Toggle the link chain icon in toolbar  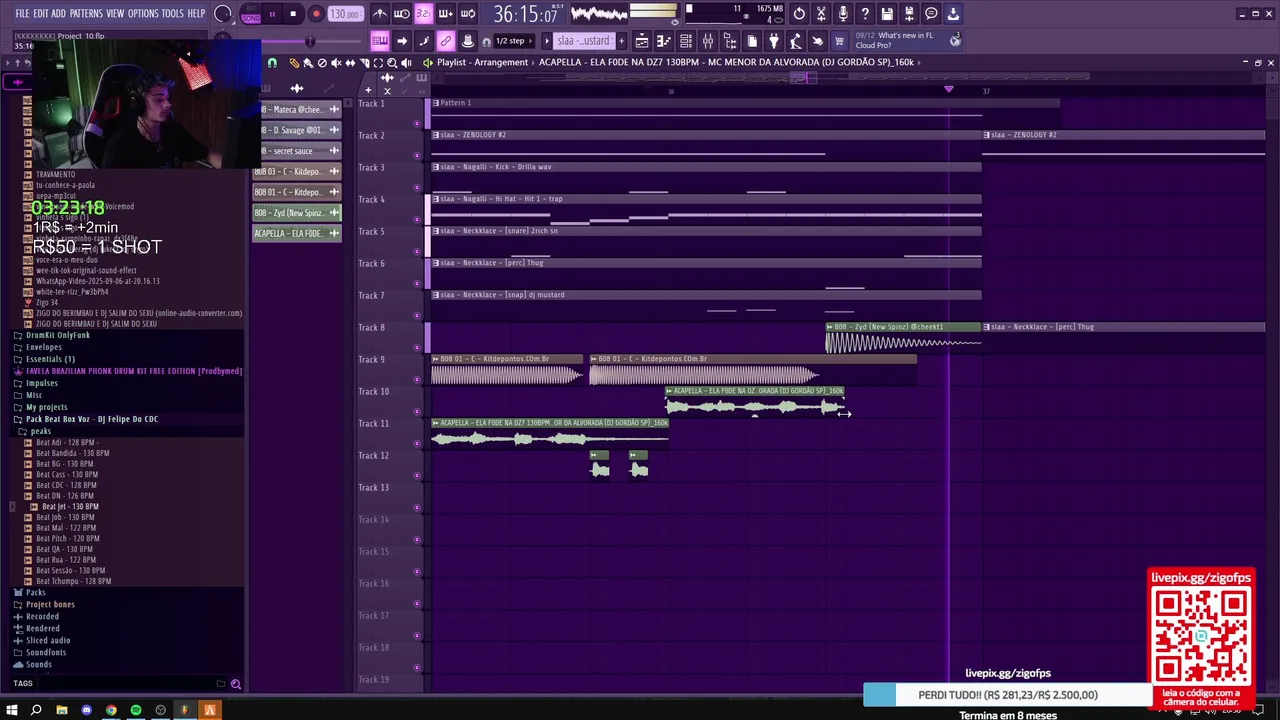446,41
